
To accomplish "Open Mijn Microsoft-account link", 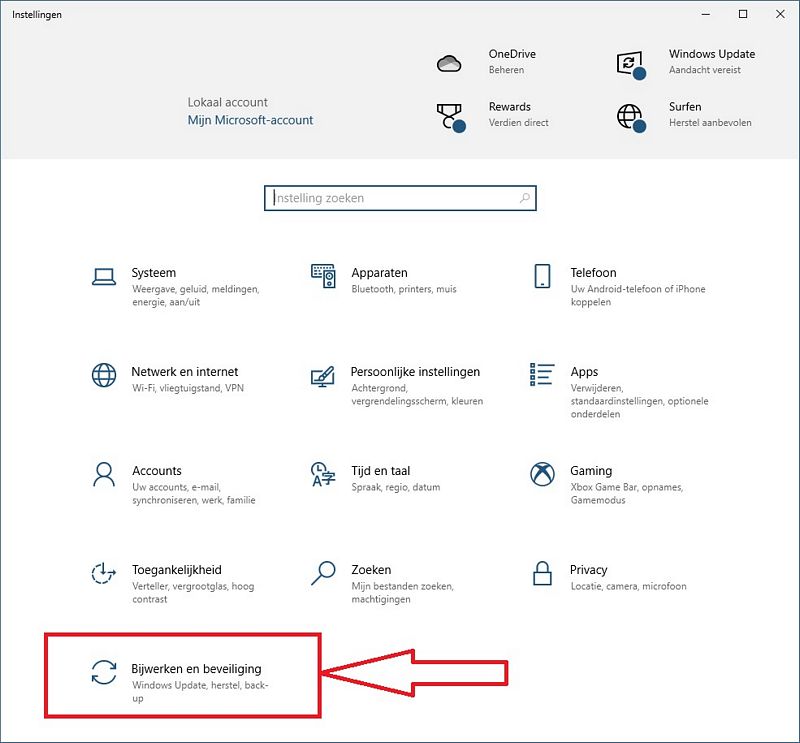I will [250, 120].
